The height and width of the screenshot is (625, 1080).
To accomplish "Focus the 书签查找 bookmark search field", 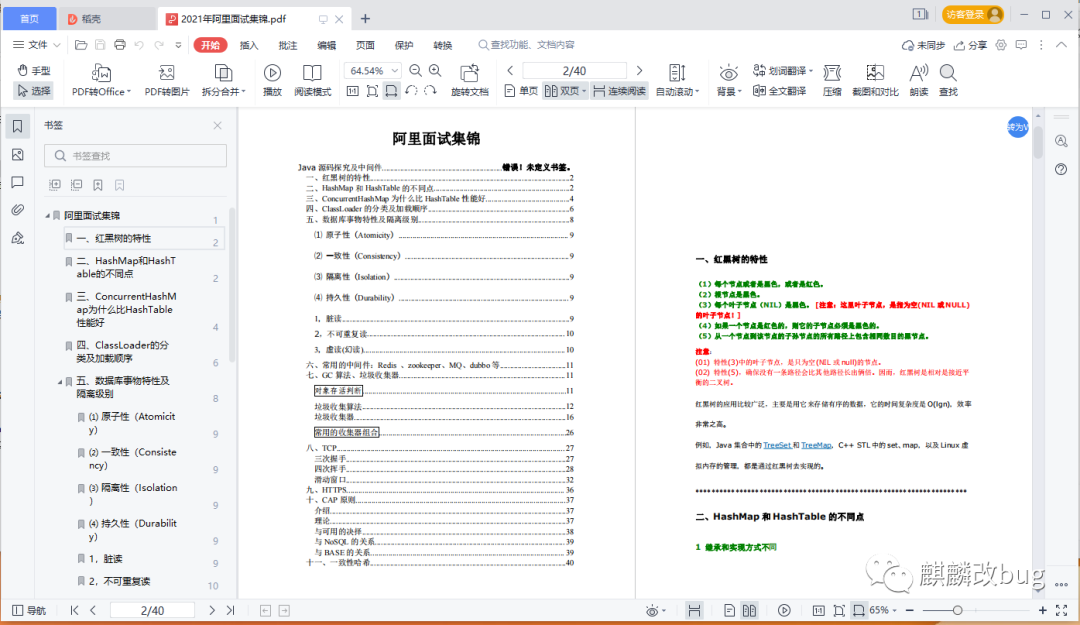I will pos(136,156).
